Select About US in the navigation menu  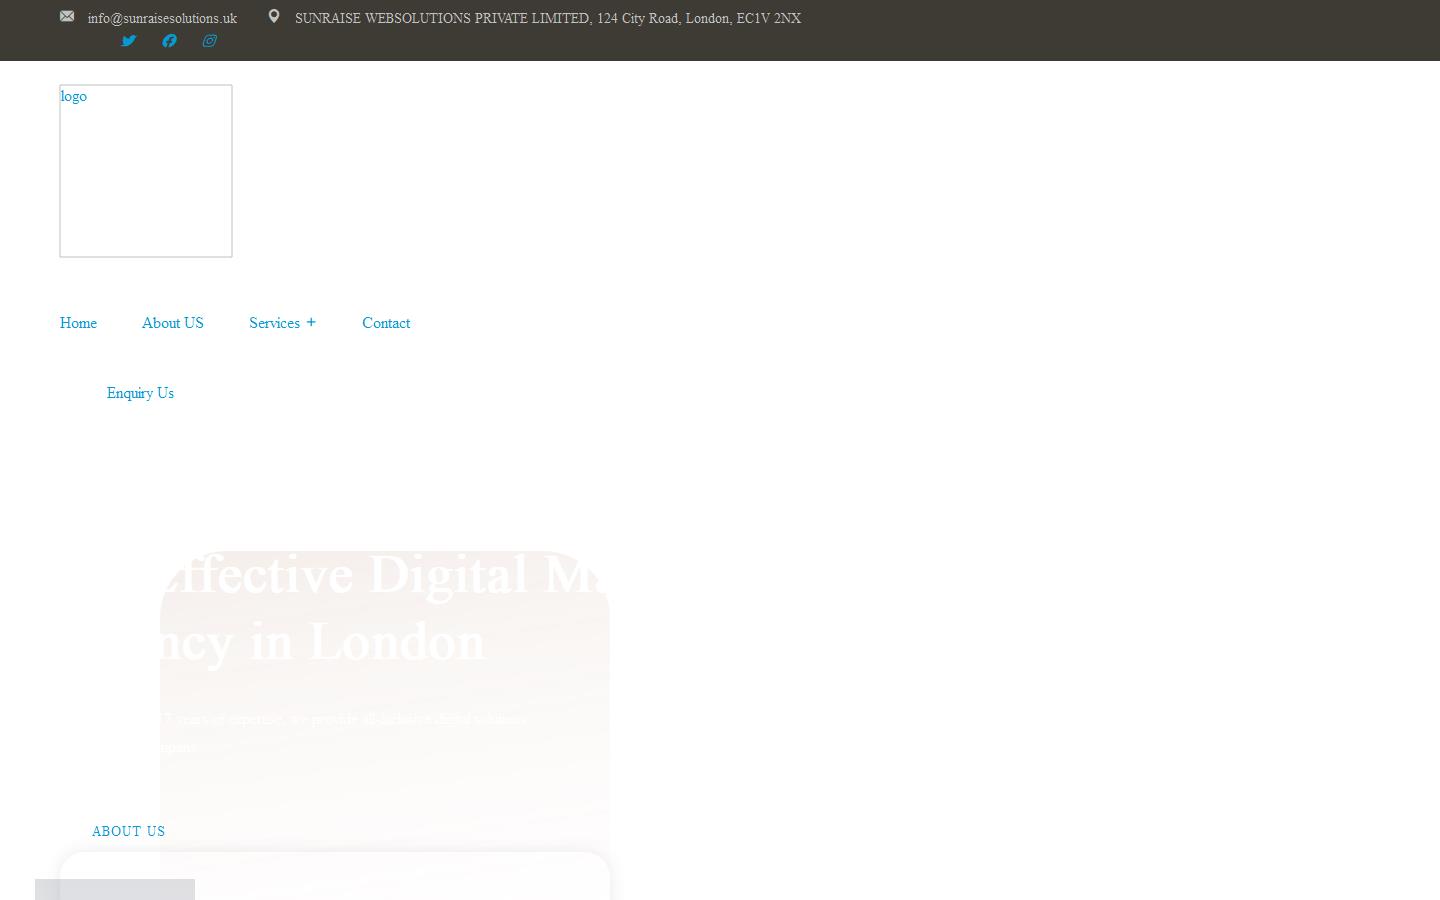pyautogui.click(x=172, y=323)
